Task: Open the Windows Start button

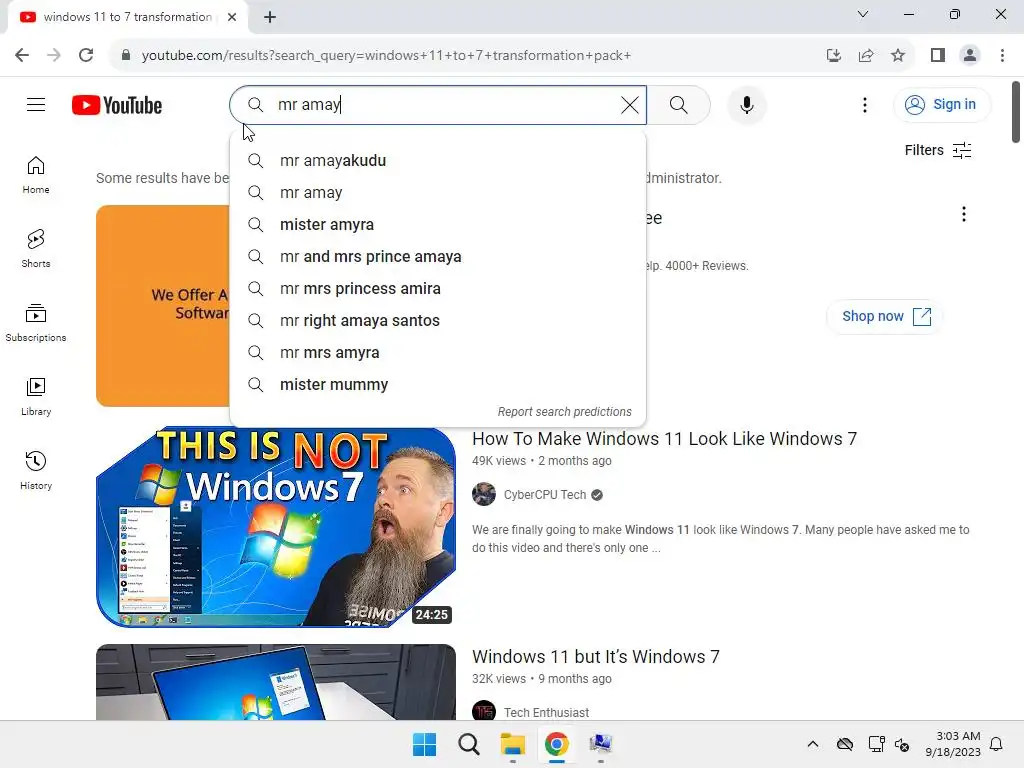Action: (424, 744)
